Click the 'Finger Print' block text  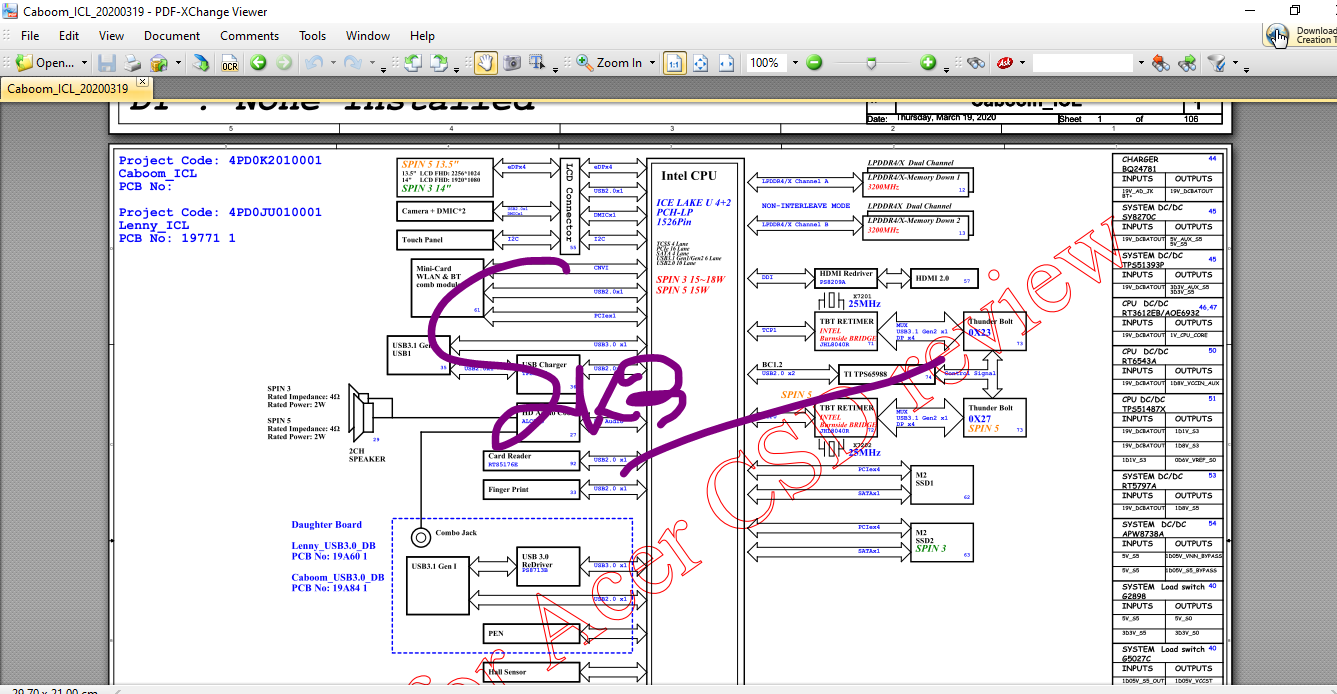click(508, 490)
